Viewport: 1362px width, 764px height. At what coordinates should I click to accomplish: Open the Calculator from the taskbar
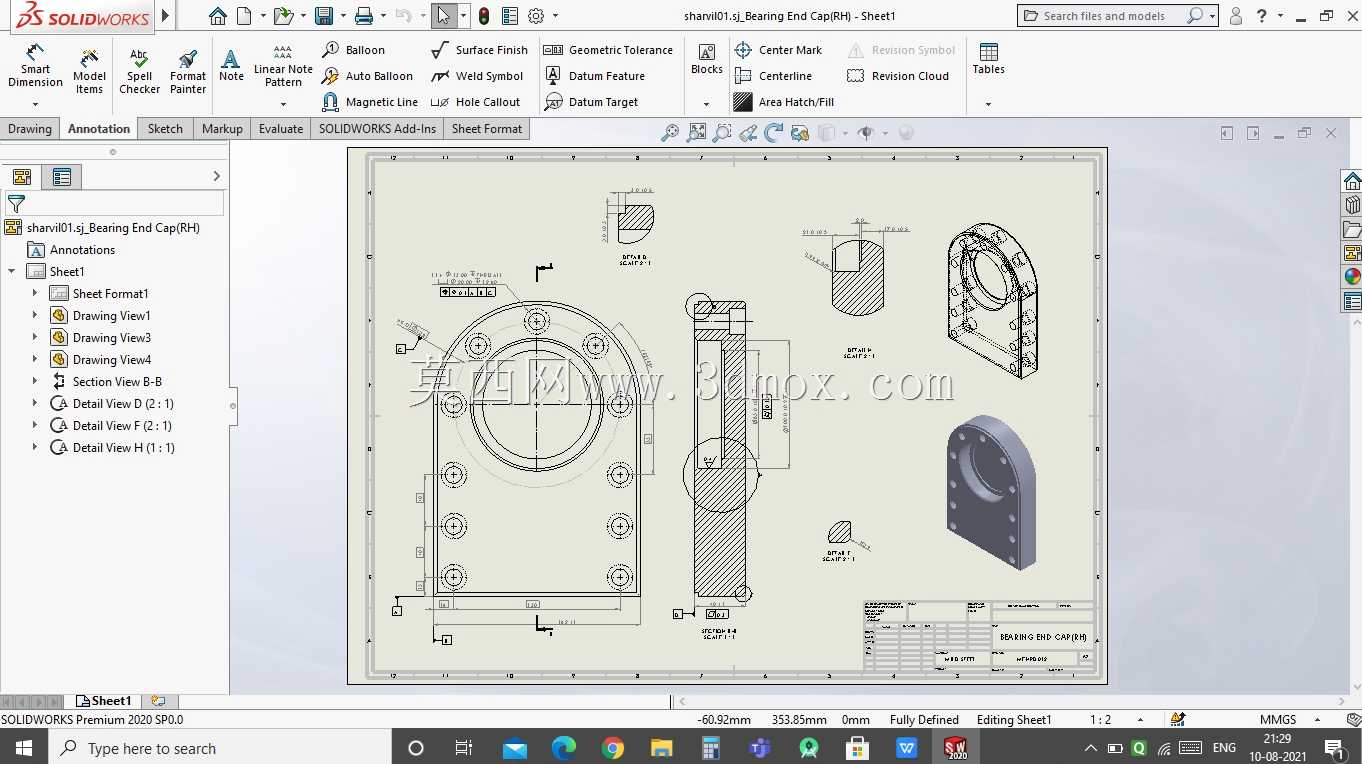point(711,748)
